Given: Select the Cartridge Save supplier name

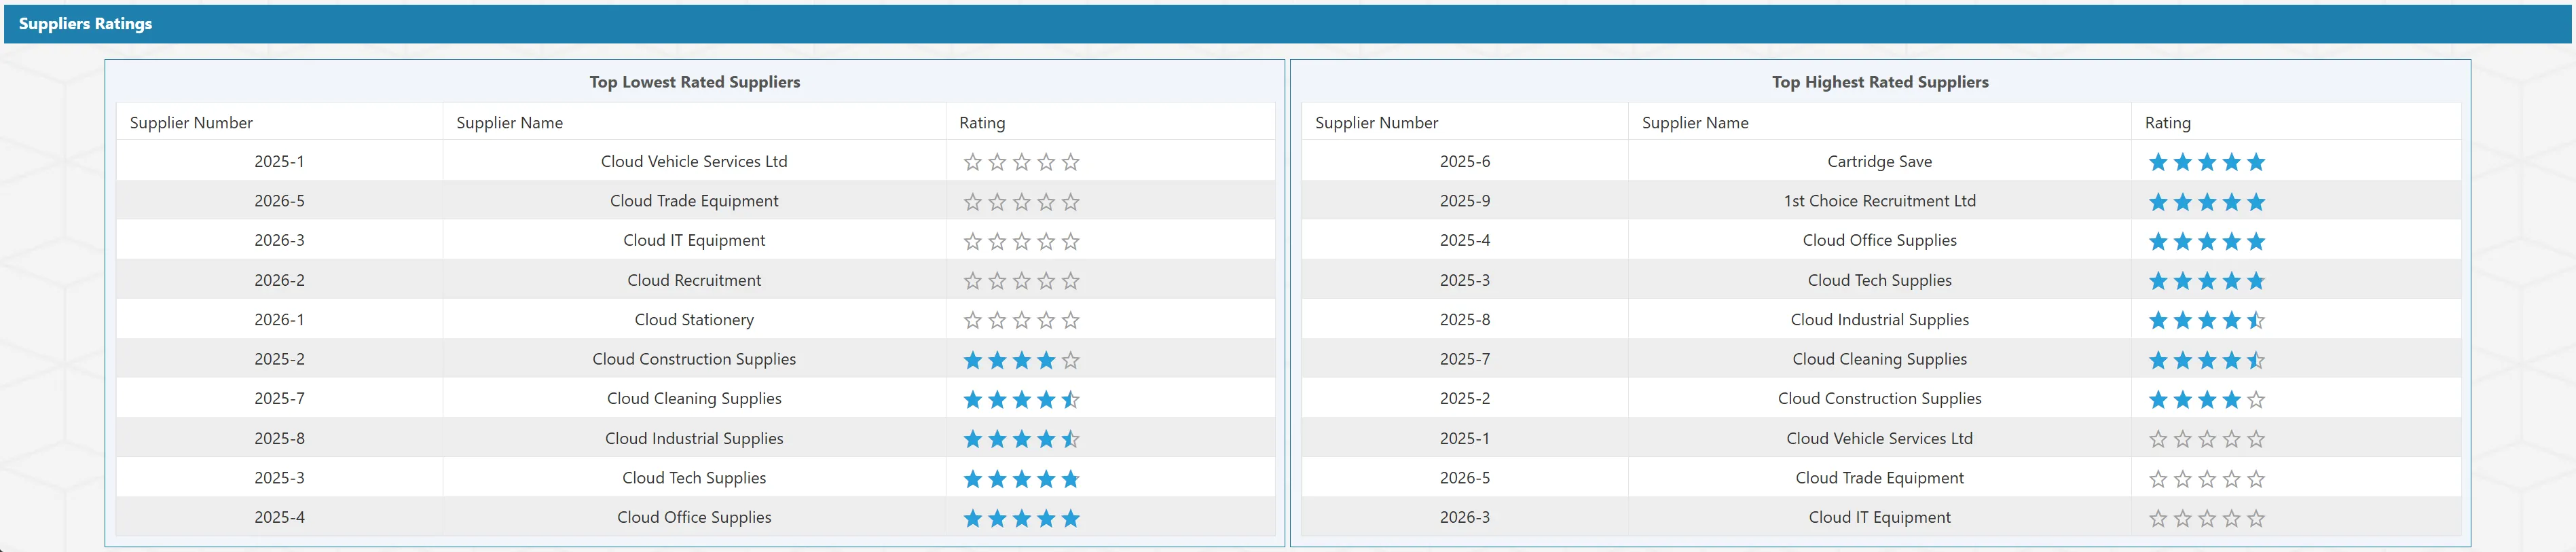Looking at the screenshot, I should [x=1879, y=161].
